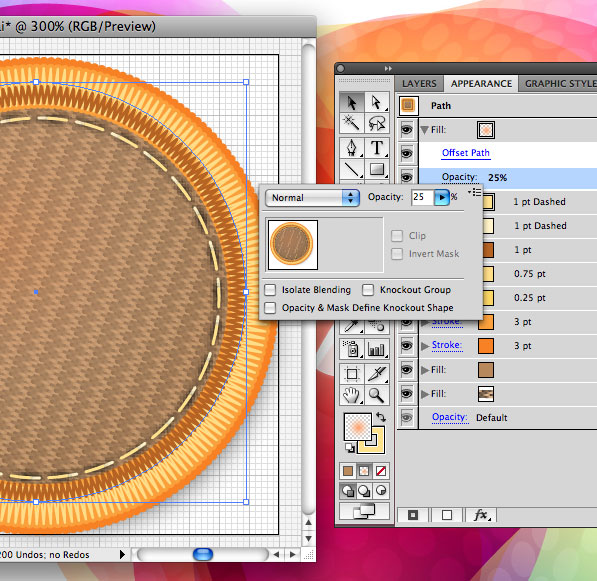Click the toolbox Fill color box
The height and width of the screenshot is (581, 597).
pos(358,427)
